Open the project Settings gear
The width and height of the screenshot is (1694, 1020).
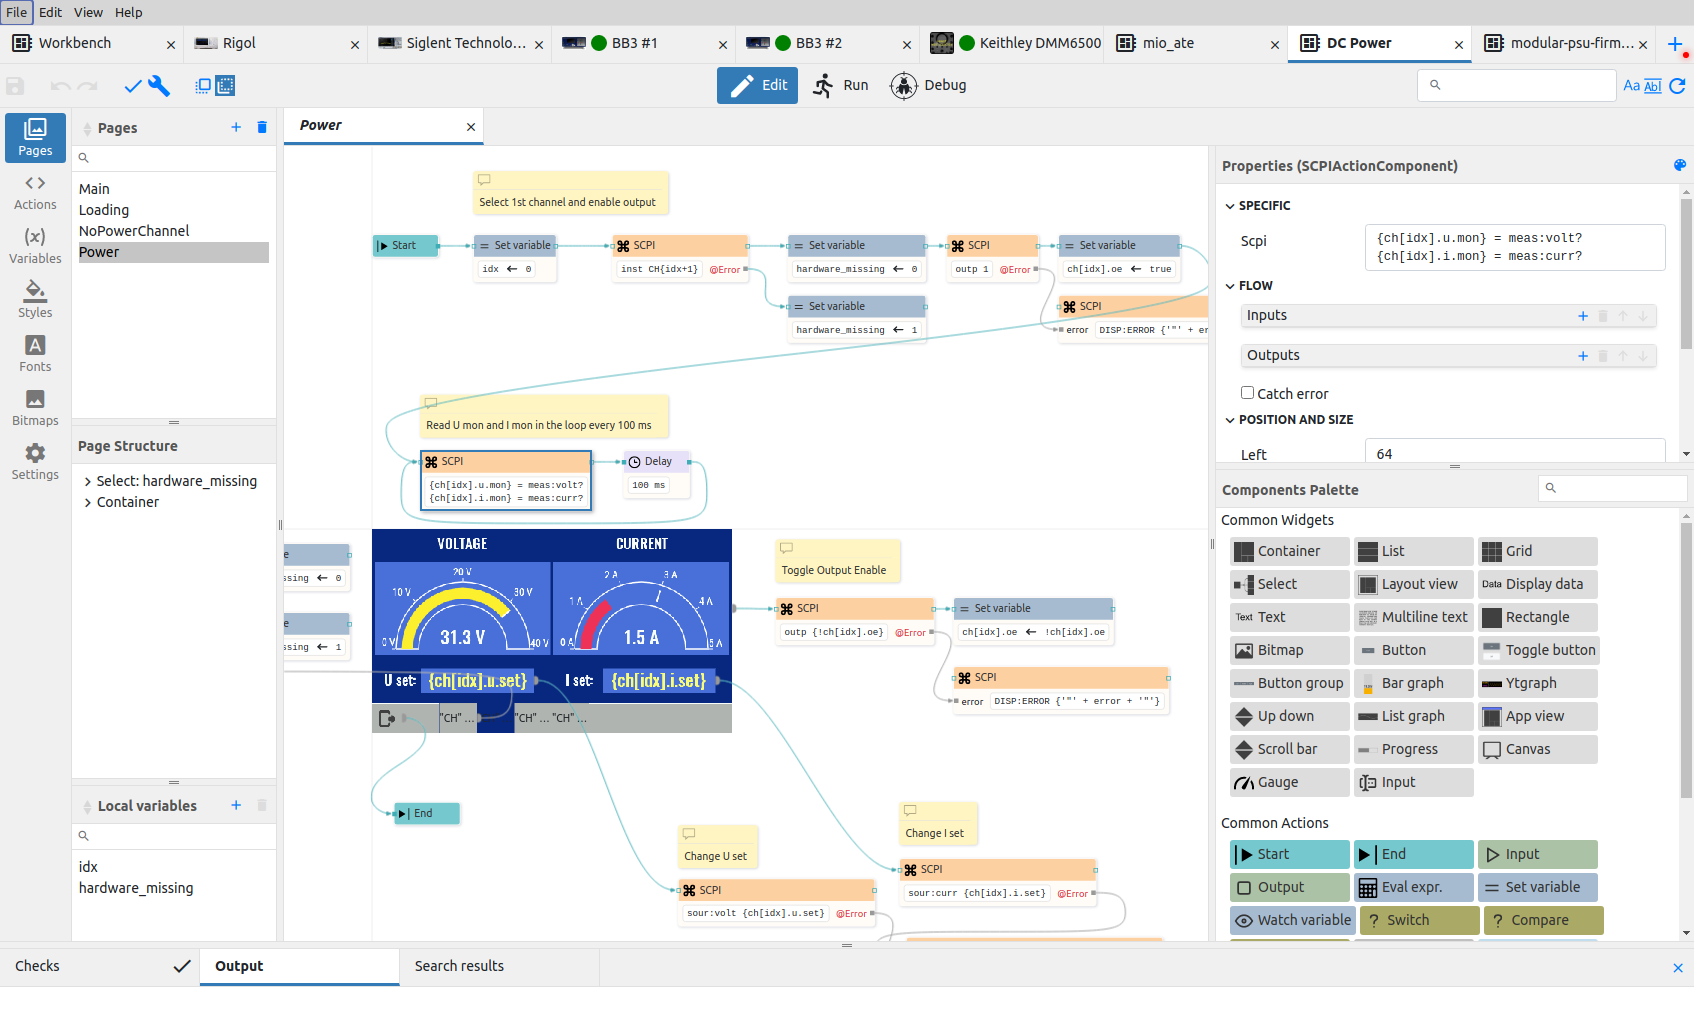coord(35,462)
